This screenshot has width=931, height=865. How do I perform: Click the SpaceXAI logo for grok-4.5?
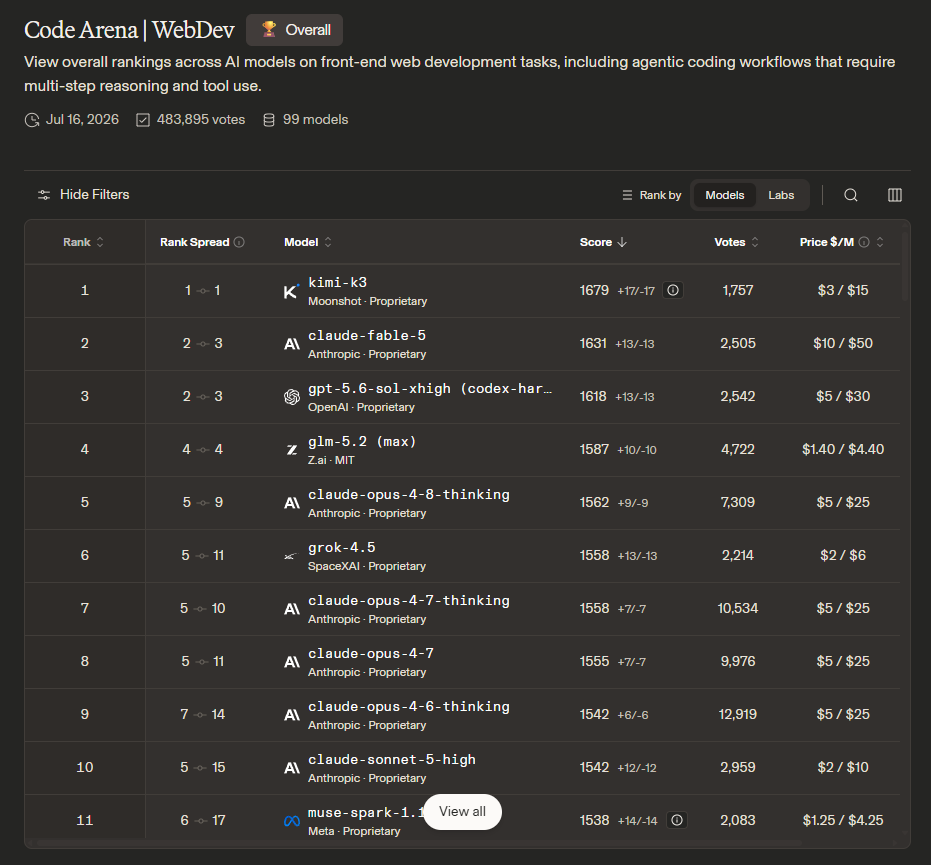290,556
